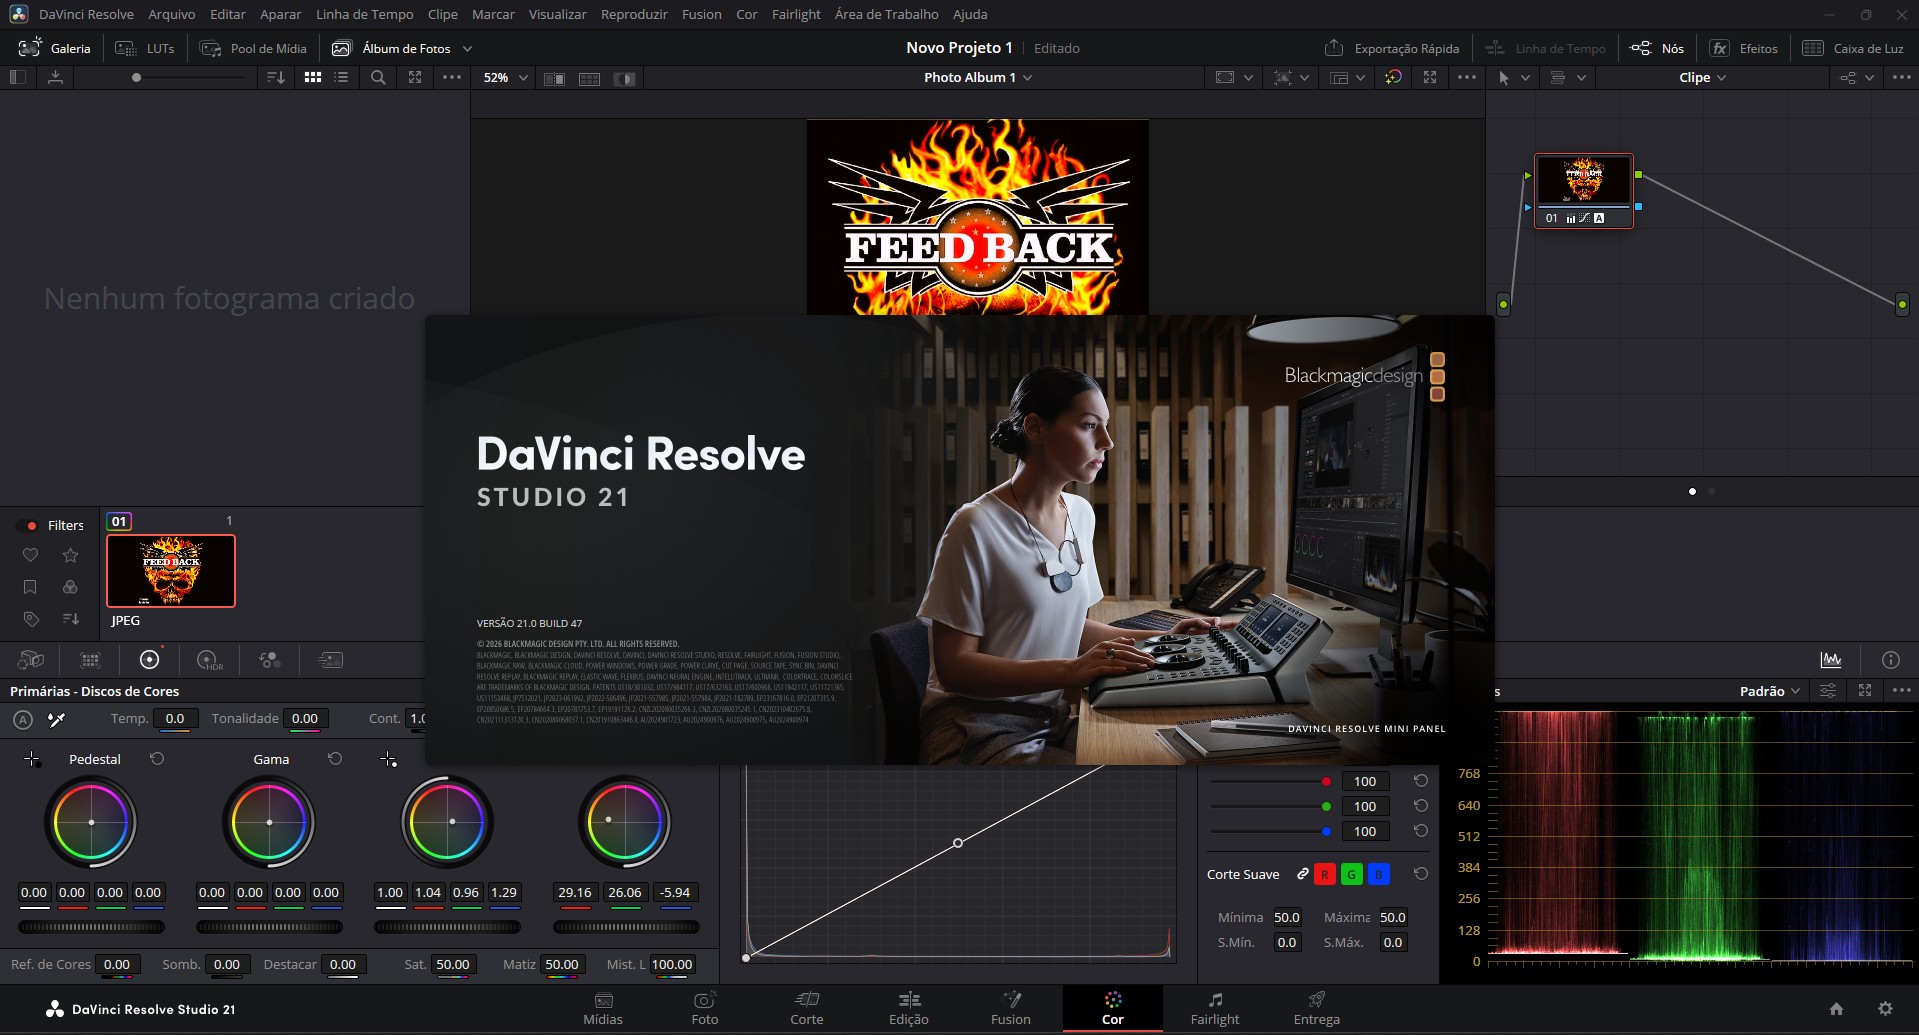Open the Camera Raw palette
Viewport: 1919px width, 1035px height.
[x=31, y=660]
